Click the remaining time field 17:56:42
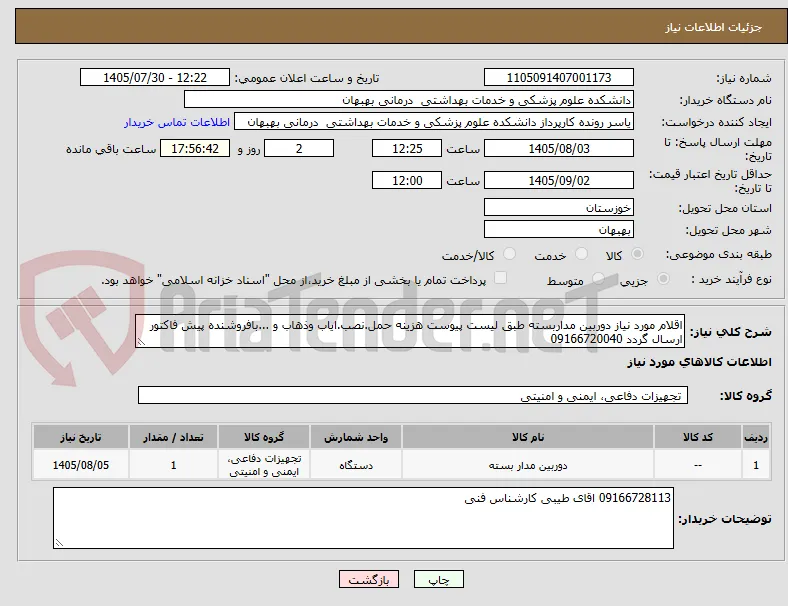 [195, 149]
